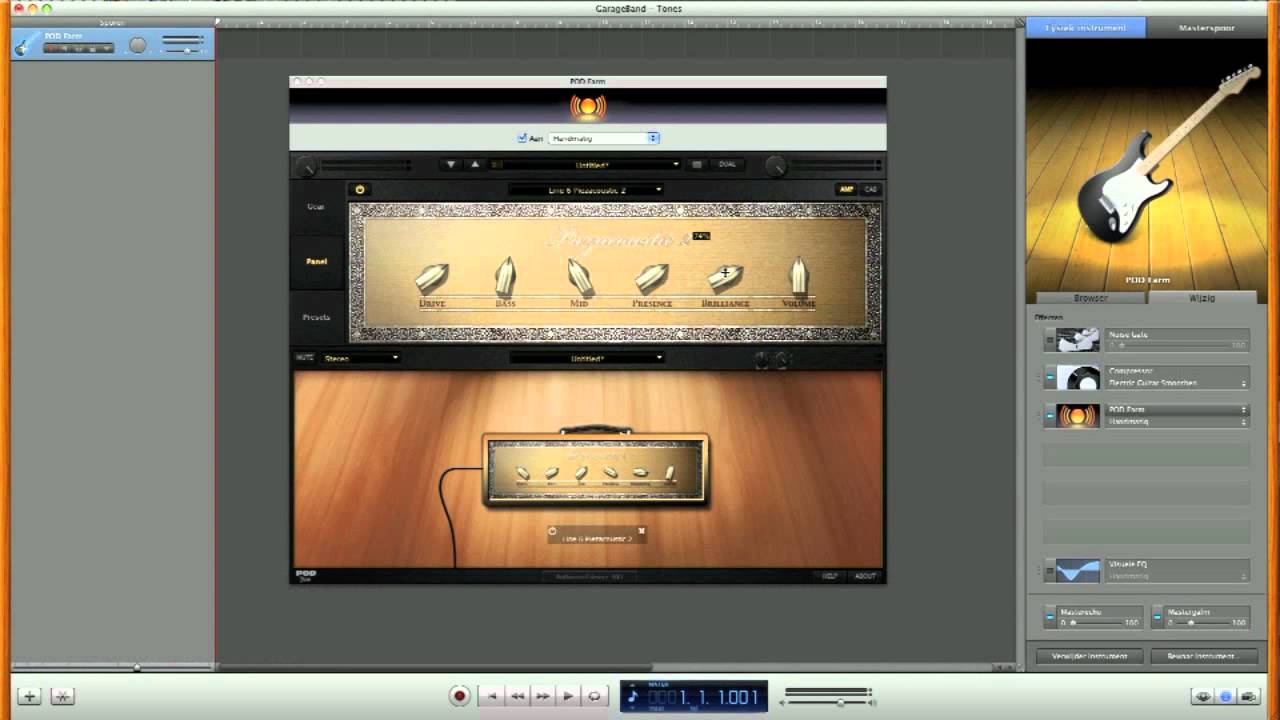The width and height of the screenshot is (1280, 720).
Task: Open the Electric Guitar Smoothen preset dropdown
Action: tap(1178, 383)
